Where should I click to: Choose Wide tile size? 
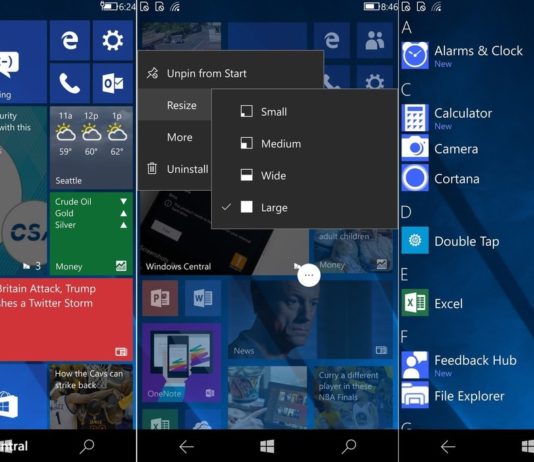[304, 176]
